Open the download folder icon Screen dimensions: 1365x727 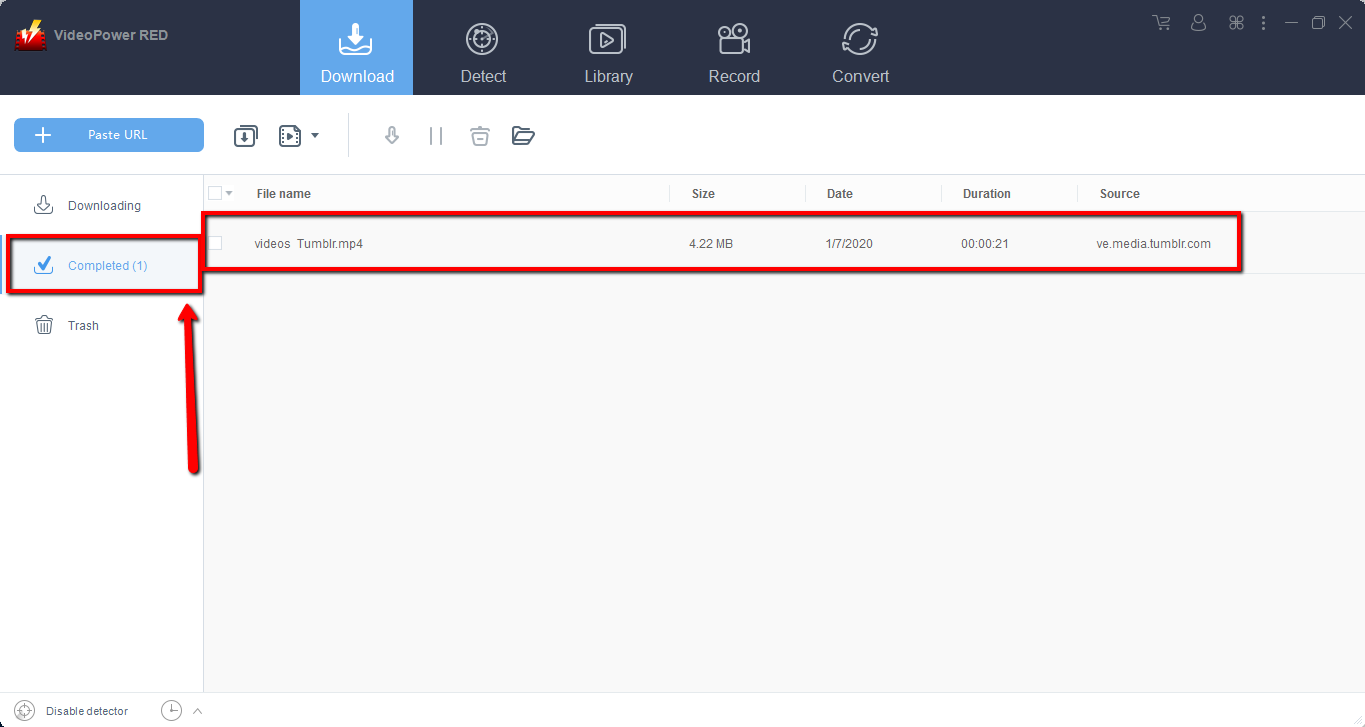click(x=523, y=136)
